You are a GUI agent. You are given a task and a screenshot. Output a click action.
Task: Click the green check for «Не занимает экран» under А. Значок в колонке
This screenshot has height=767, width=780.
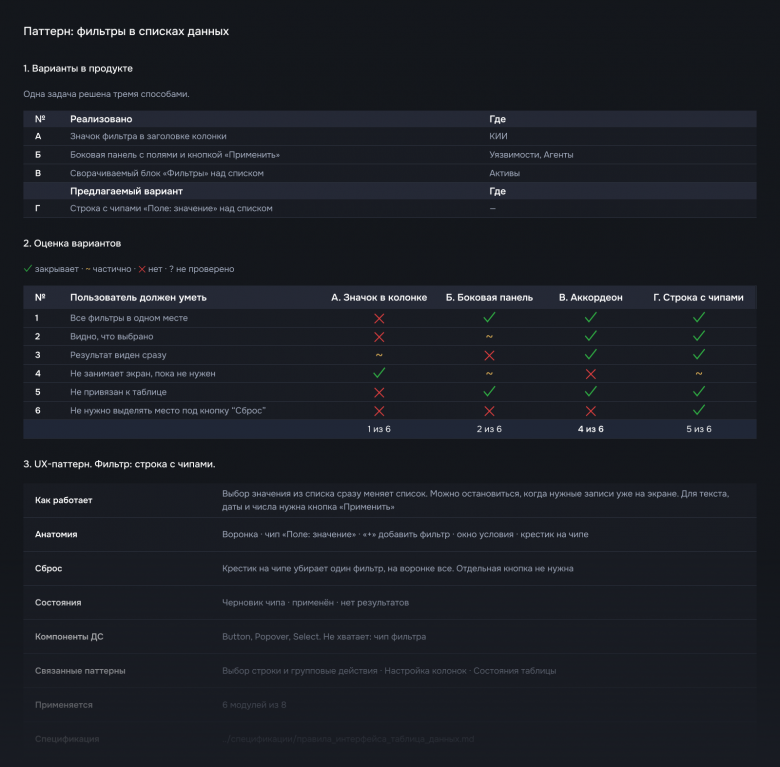(x=379, y=373)
